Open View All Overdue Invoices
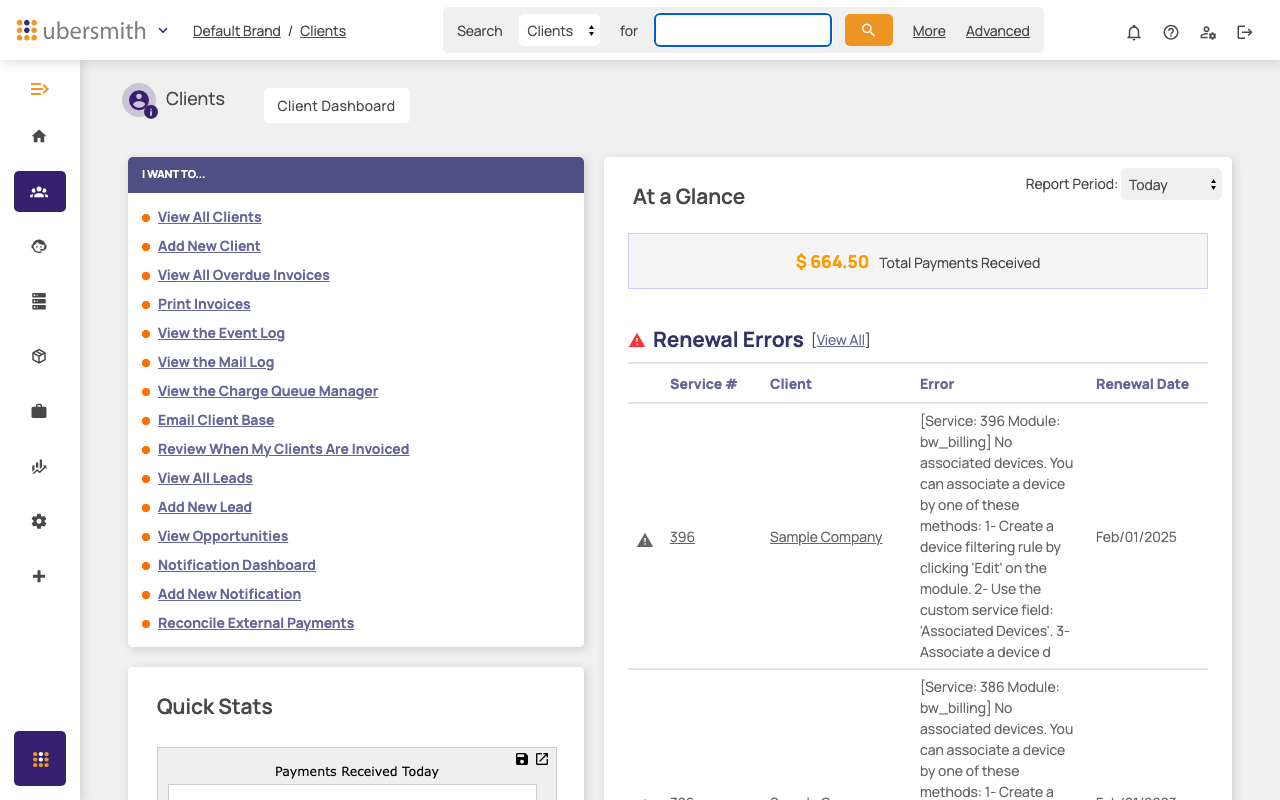 click(244, 275)
